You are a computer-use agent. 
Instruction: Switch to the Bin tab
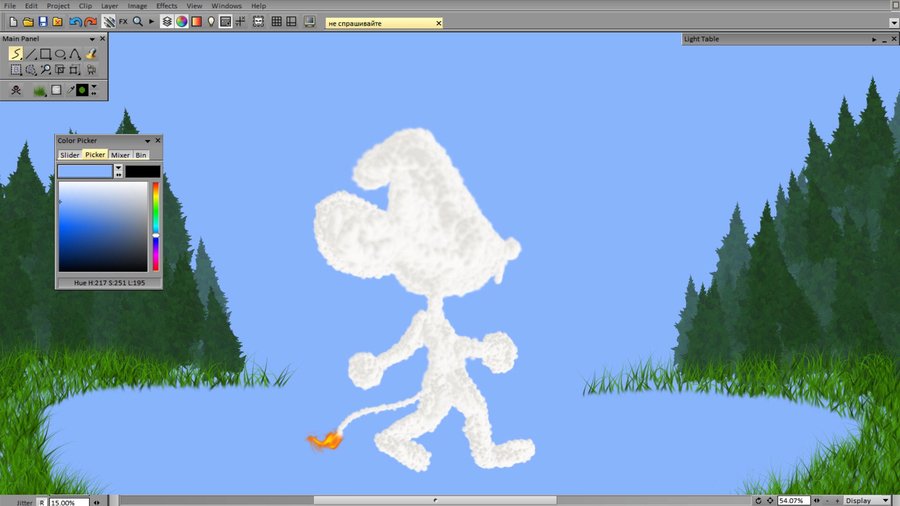[141, 155]
